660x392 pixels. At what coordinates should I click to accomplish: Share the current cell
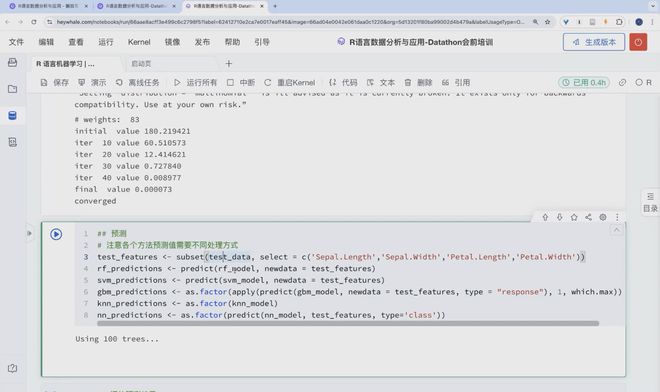tap(588, 217)
